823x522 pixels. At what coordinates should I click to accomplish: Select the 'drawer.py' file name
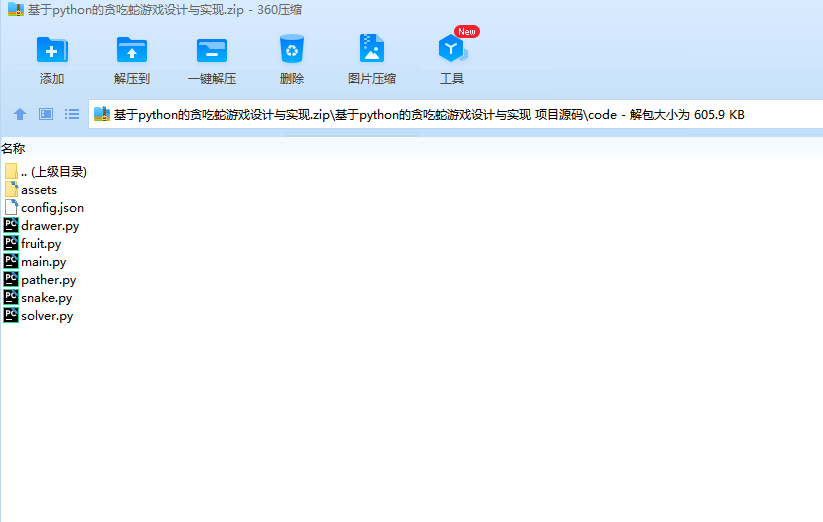pyautogui.click(x=50, y=226)
